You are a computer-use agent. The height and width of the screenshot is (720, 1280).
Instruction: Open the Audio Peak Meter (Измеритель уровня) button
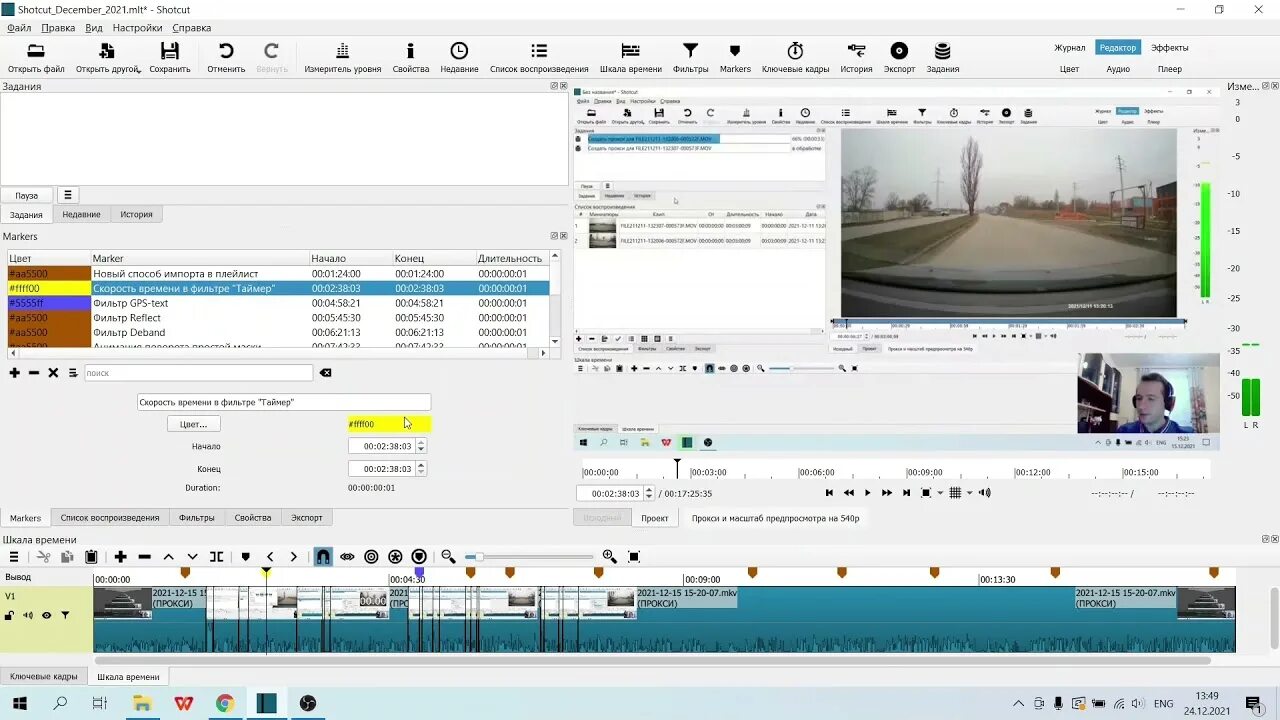coord(343,58)
